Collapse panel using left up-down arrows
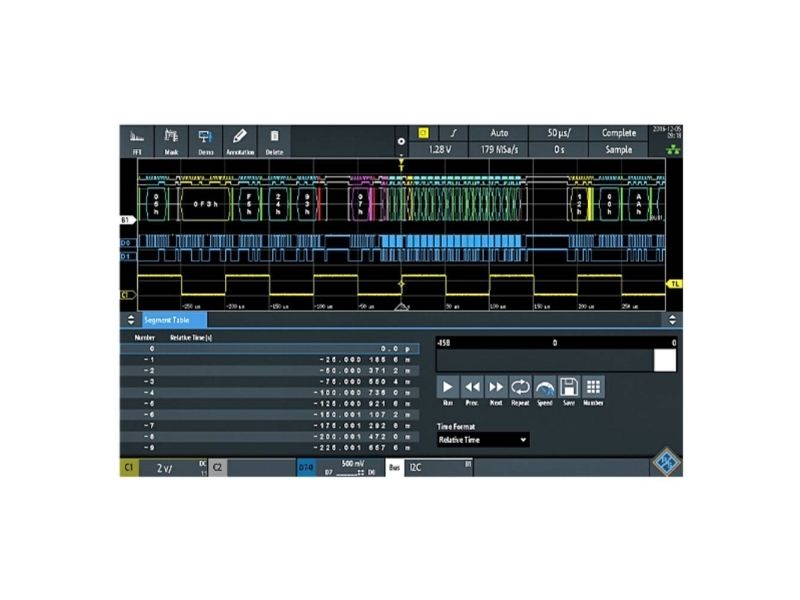 pos(131,320)
